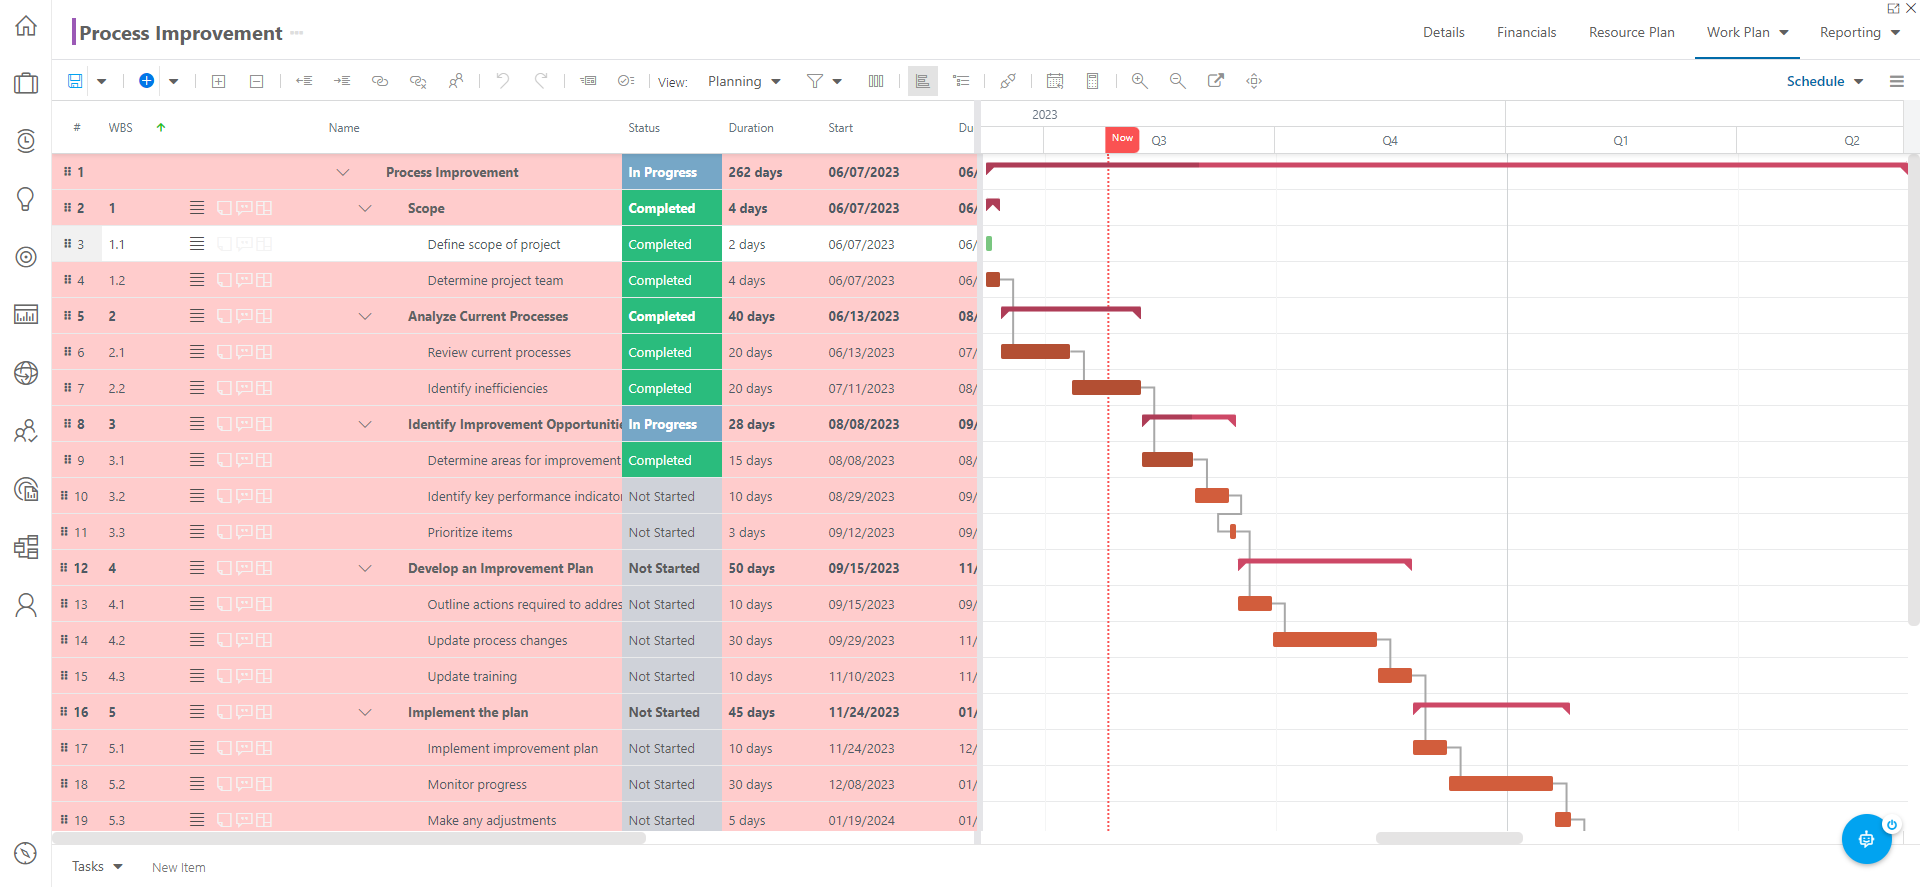Click the Columns chooser icon
Screen dimensions: 1920x892
click(x=876, y=81)
